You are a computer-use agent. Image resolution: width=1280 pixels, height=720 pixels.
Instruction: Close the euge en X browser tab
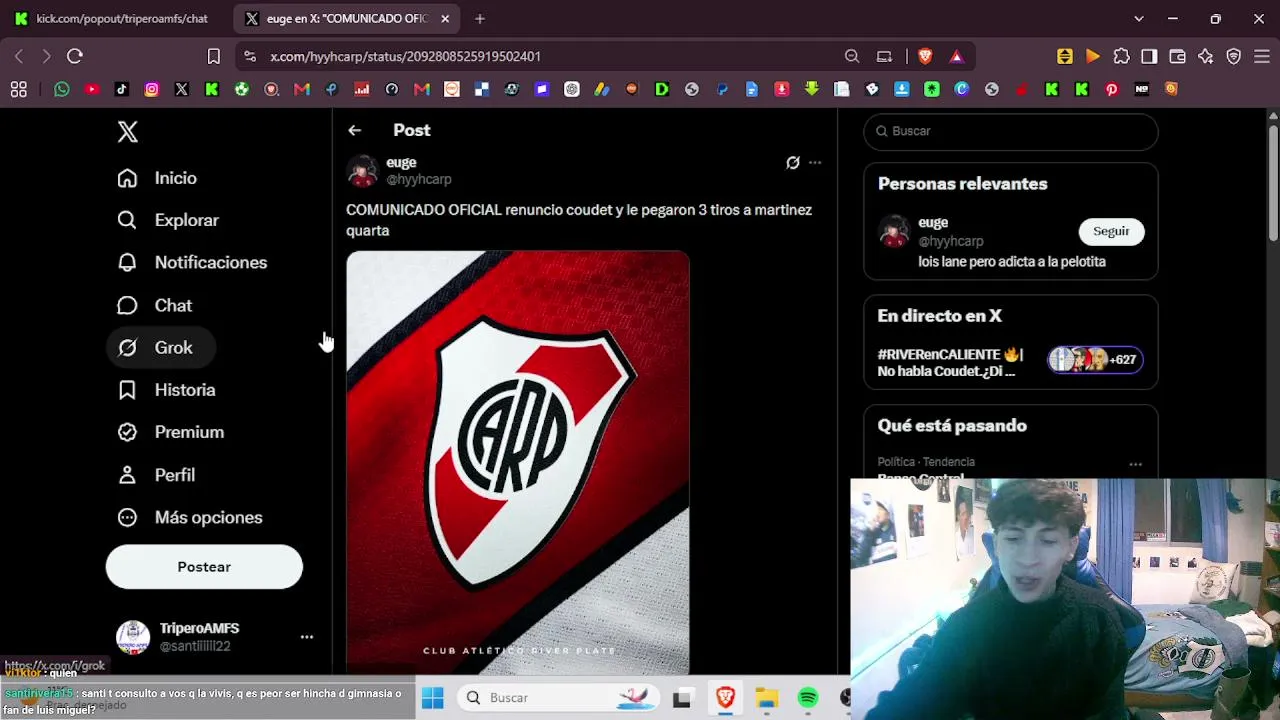pyautogui.click(x=445, y=18)
